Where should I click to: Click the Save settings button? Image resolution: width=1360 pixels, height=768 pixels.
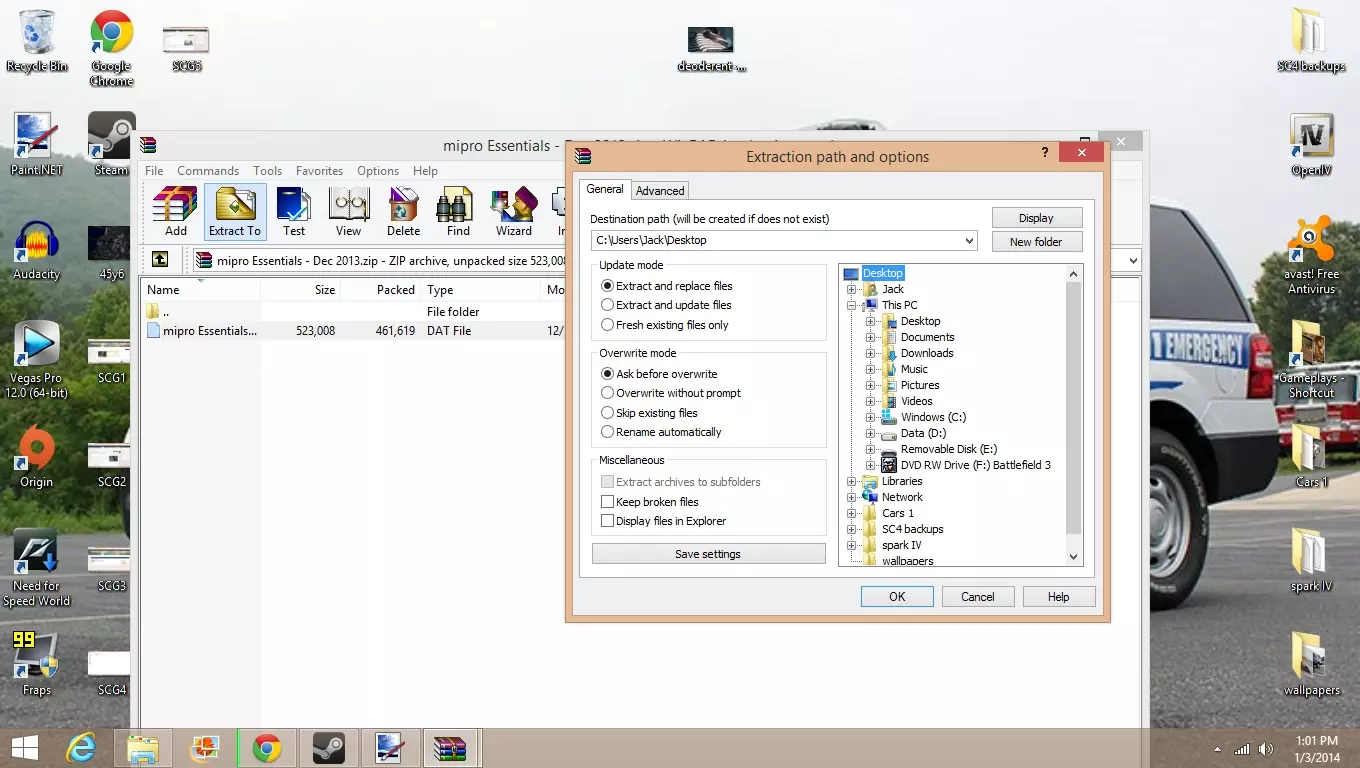(x=708, y=554)
